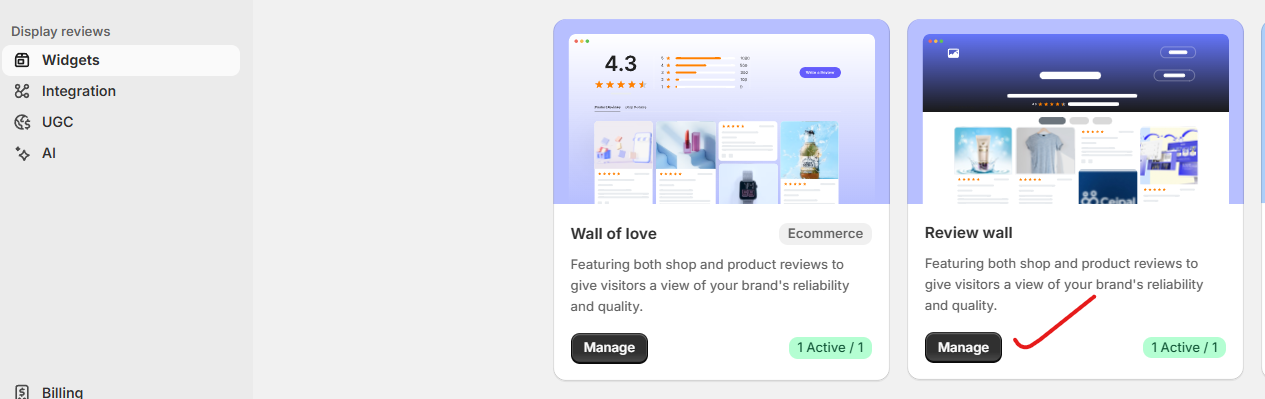Viewport: 1265px width, 399px height.
Task: Manage the Review wall widget
Action: click(x=963, y=347)
